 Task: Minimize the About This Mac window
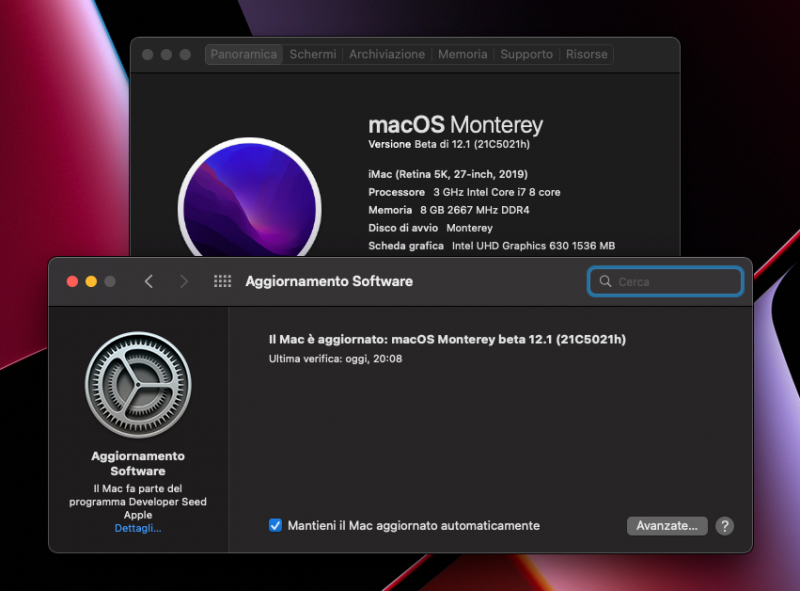pyautogui.click(x=166, y=55)
